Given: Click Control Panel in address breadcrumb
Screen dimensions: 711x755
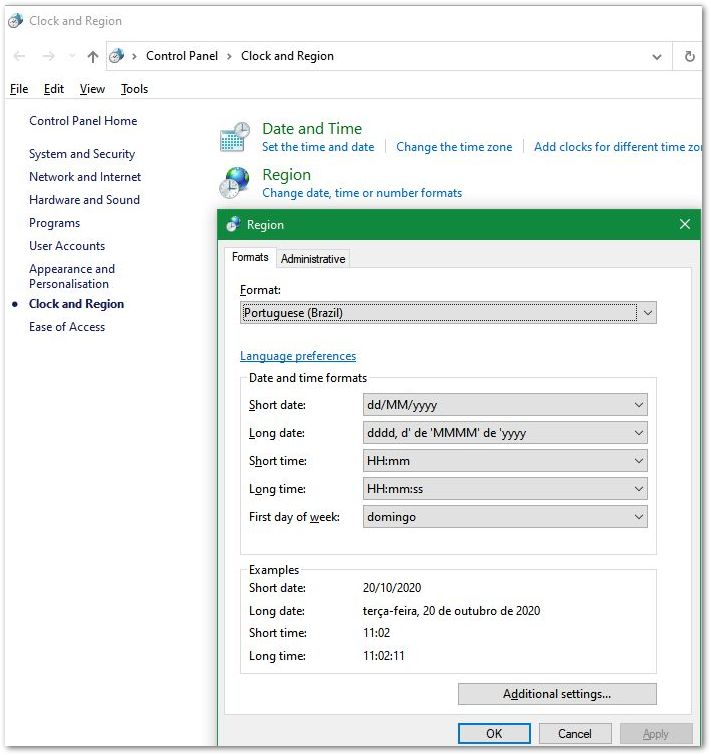Looking at the screenshot, I should [x=182, y=56].
